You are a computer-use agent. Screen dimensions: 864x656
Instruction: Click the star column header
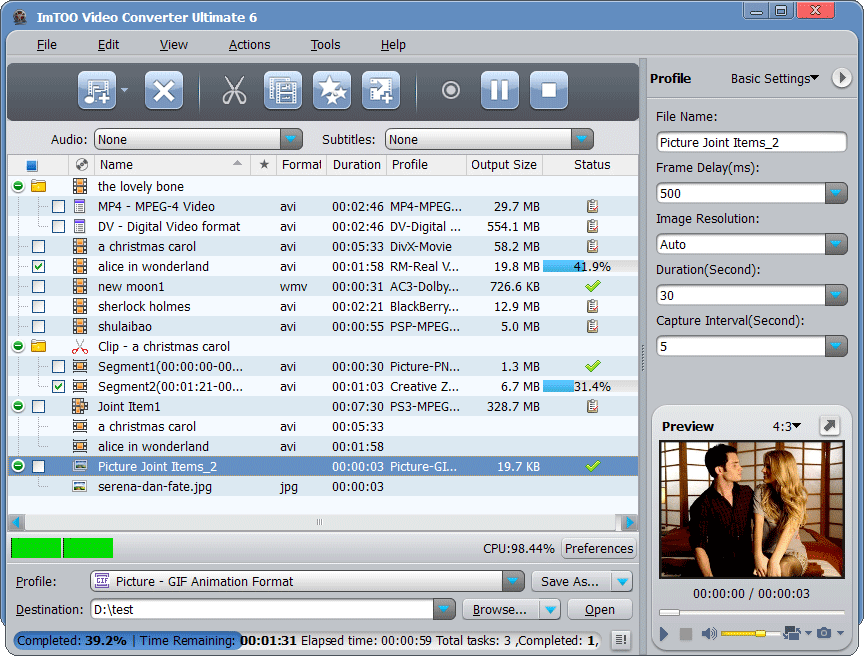pyautogui.click(x=264, y=165)
